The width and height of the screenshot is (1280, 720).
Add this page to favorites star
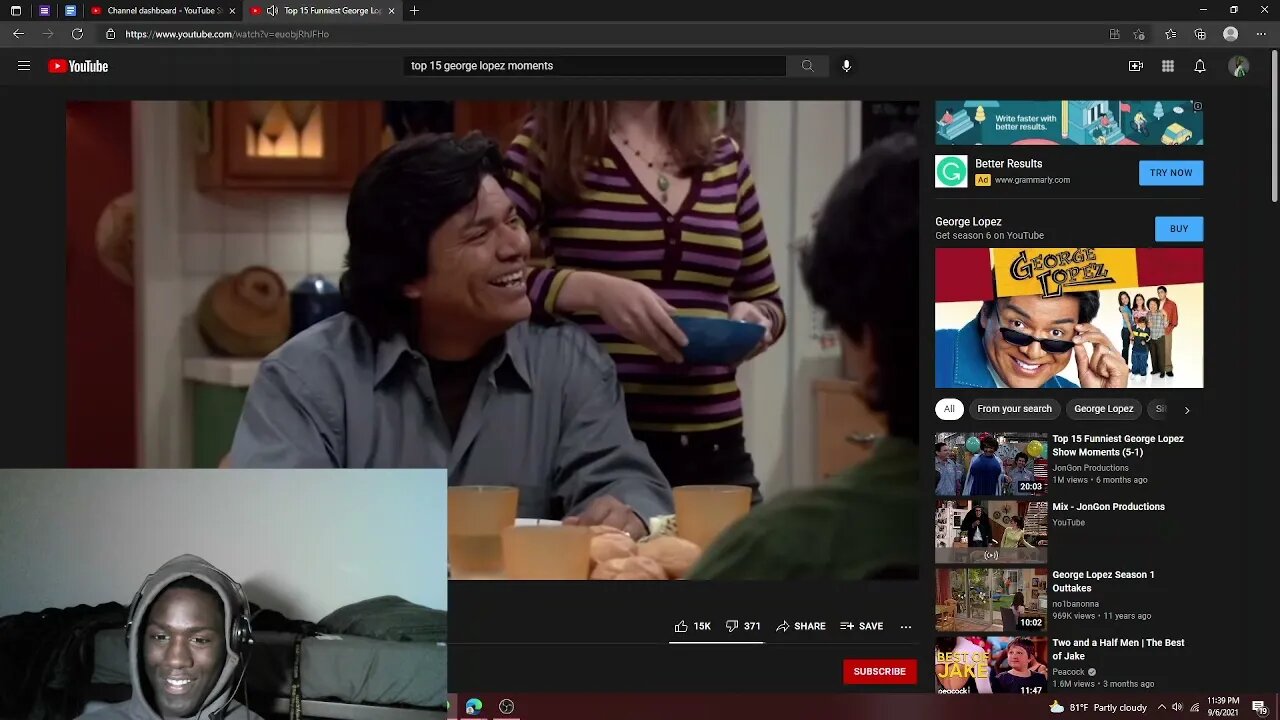pyautogui.click(x=1139, y=34)
